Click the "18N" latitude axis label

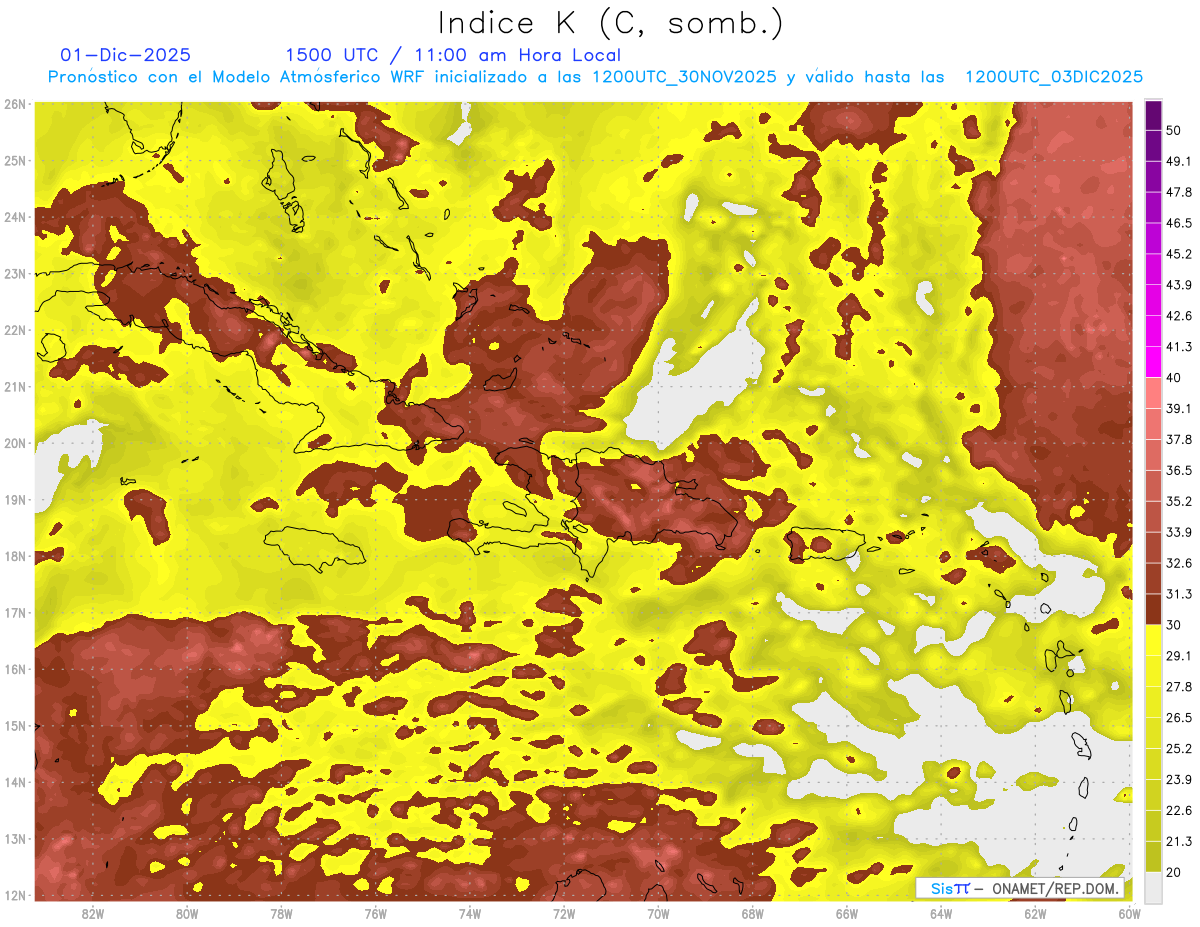coord(15,556)
